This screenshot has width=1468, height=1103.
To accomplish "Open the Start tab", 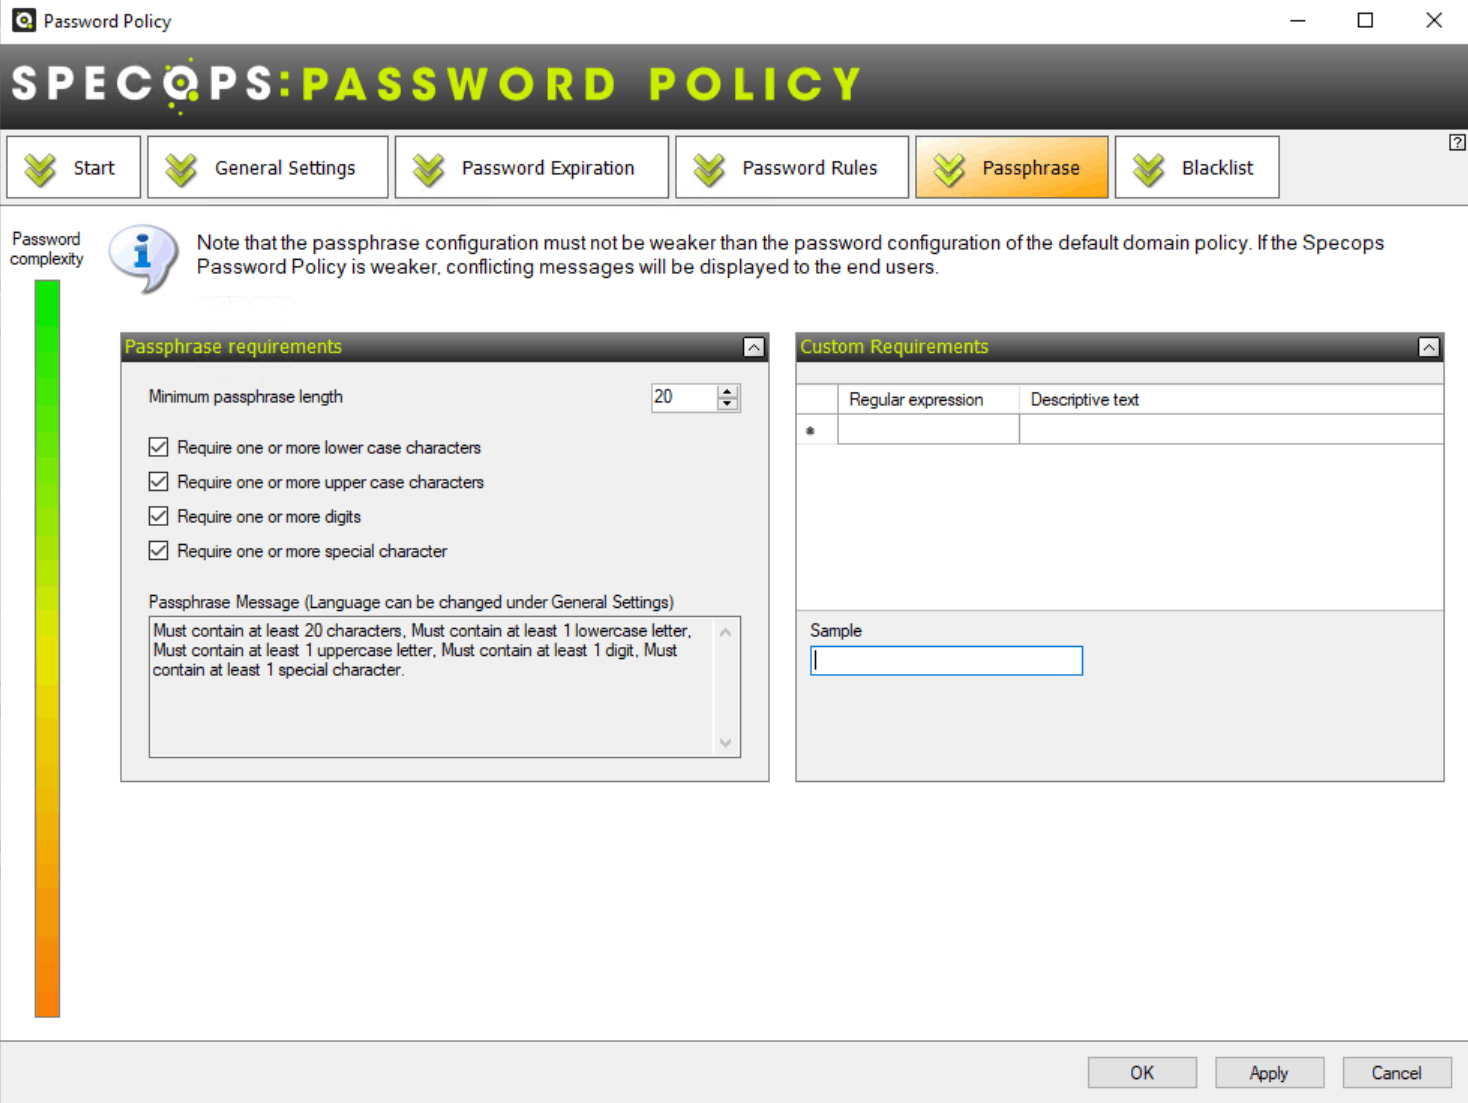I will pos(74,167).
